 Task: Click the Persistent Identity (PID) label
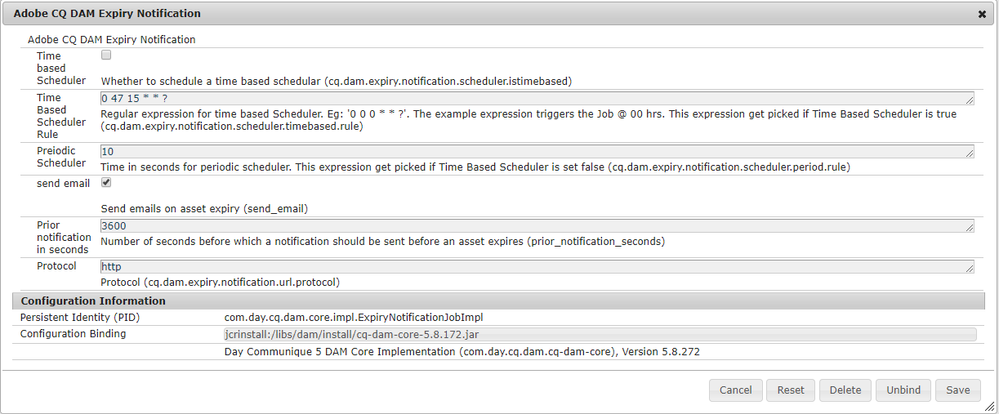tap(80, 317)
